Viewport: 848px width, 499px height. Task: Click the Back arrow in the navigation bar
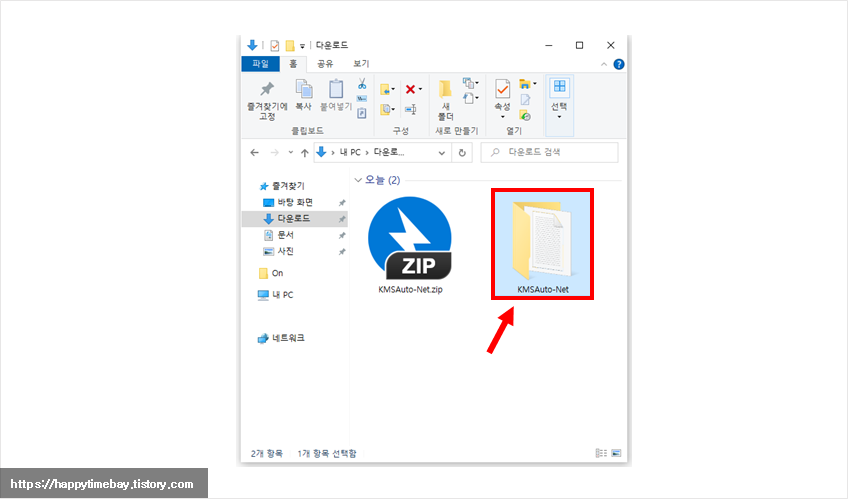coord(255,153)
